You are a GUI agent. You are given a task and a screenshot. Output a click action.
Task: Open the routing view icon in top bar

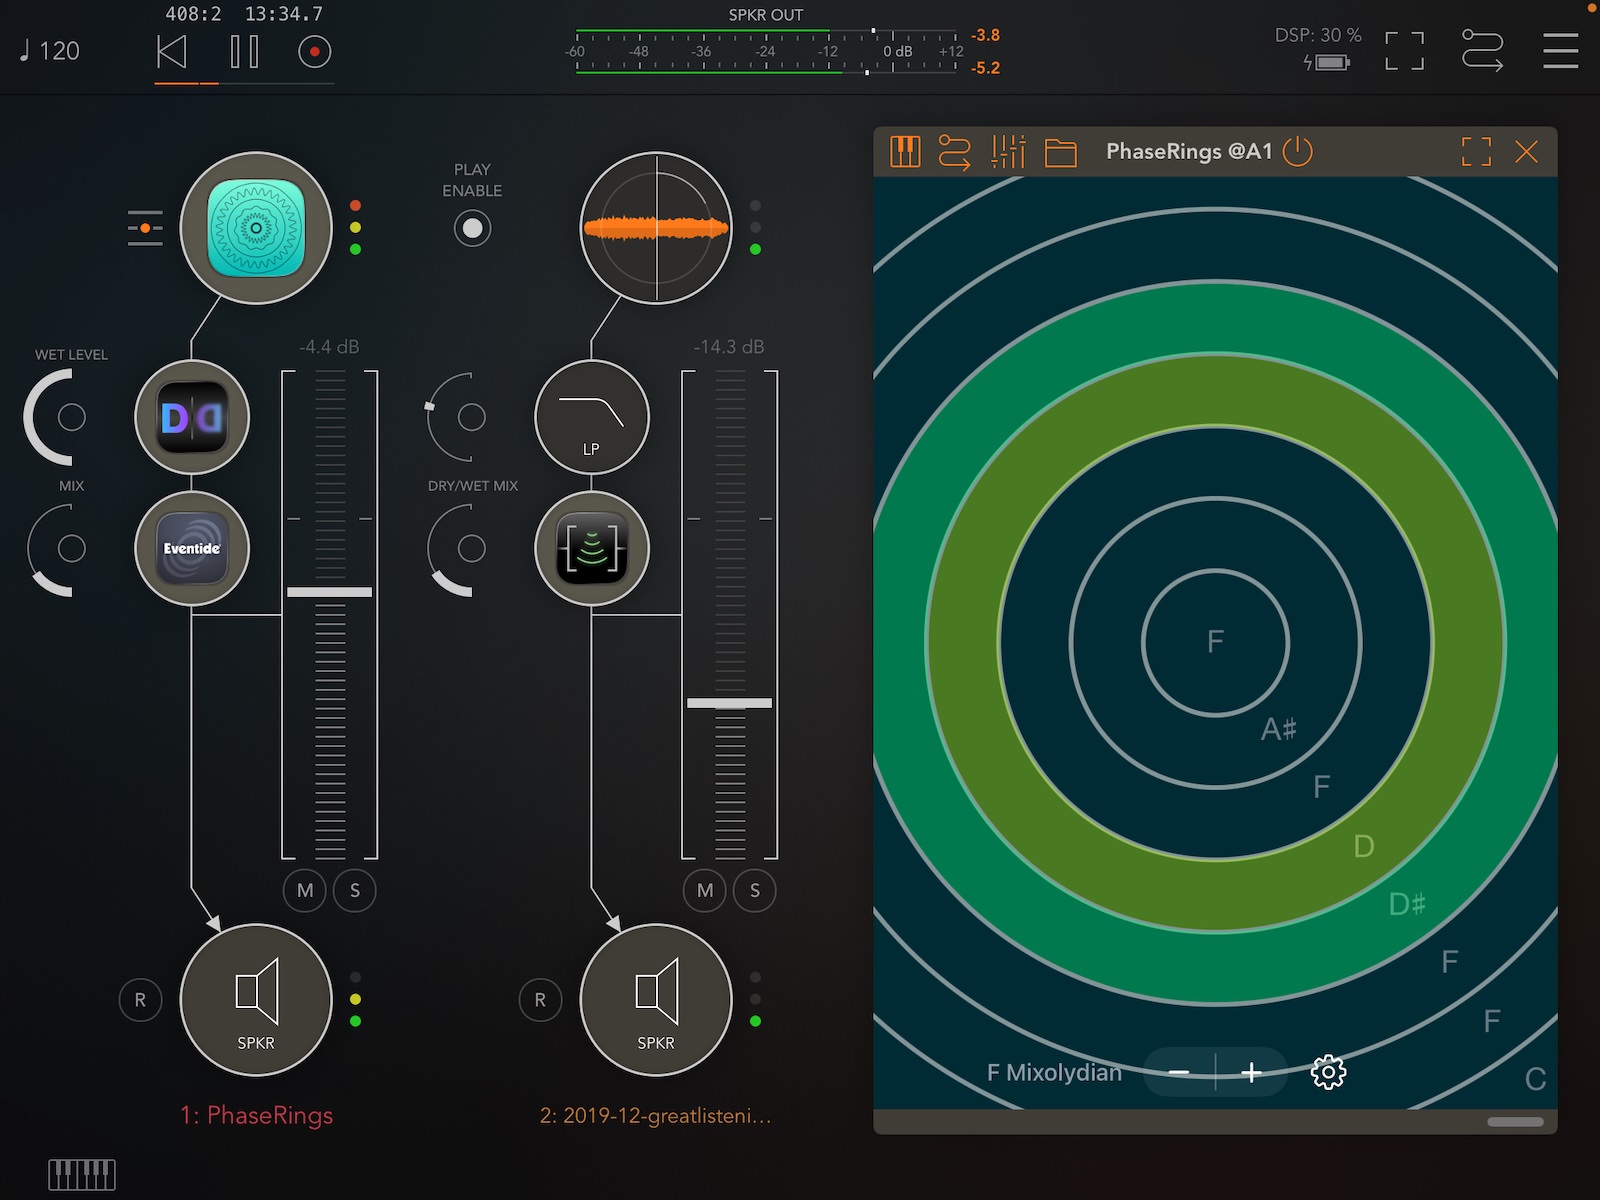click(1482, 51)
